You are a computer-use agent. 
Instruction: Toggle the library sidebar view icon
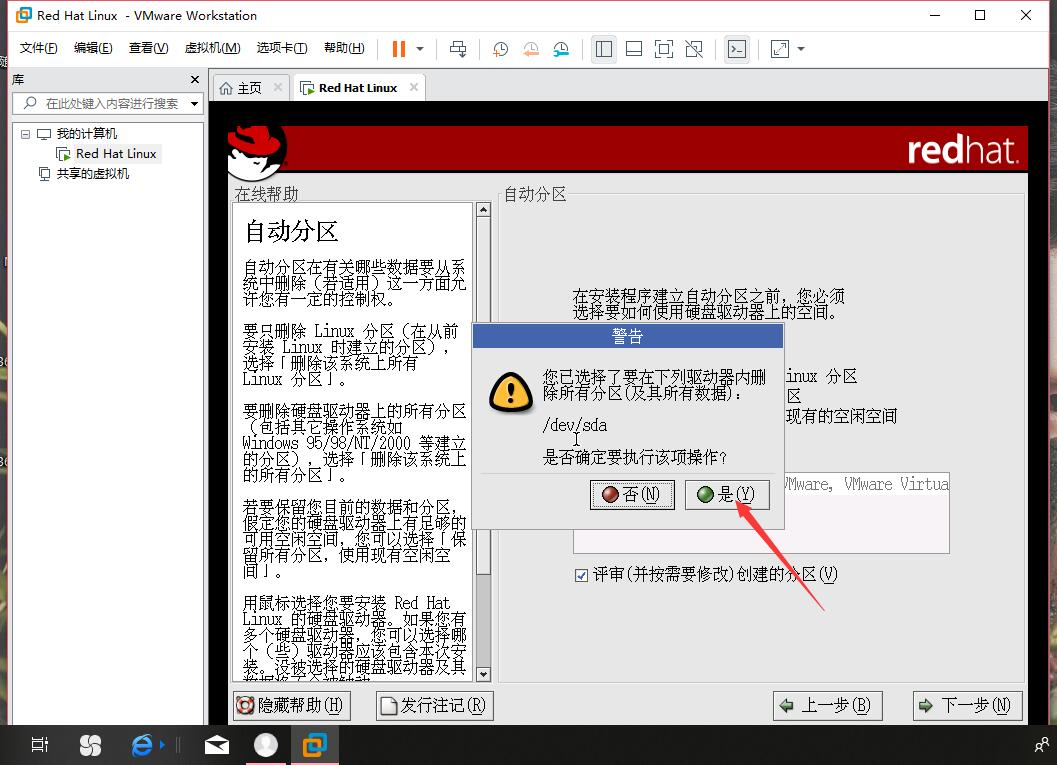pos(603,49)
